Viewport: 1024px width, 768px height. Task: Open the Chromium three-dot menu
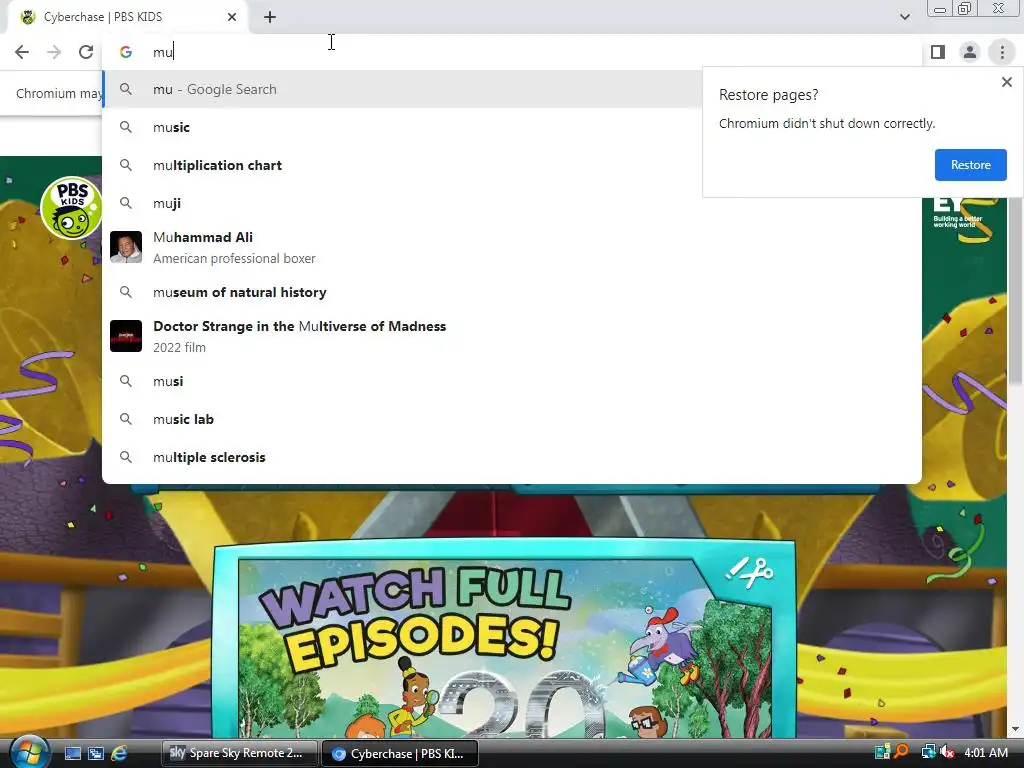[1002, 52]
